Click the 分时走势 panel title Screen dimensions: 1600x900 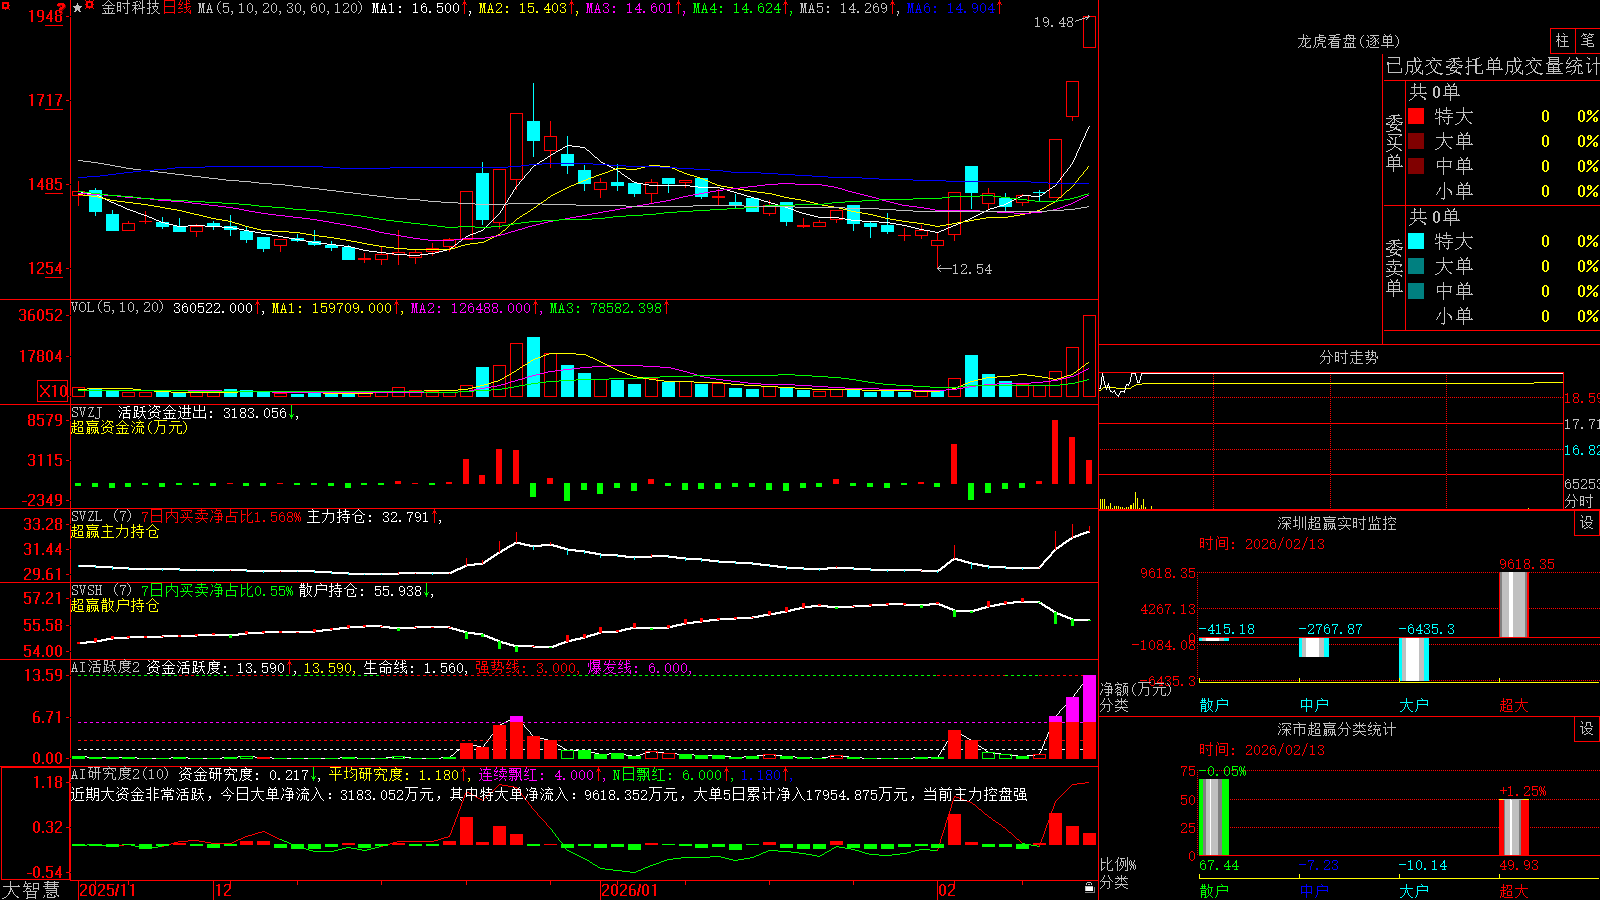(x=1349, y=357)
